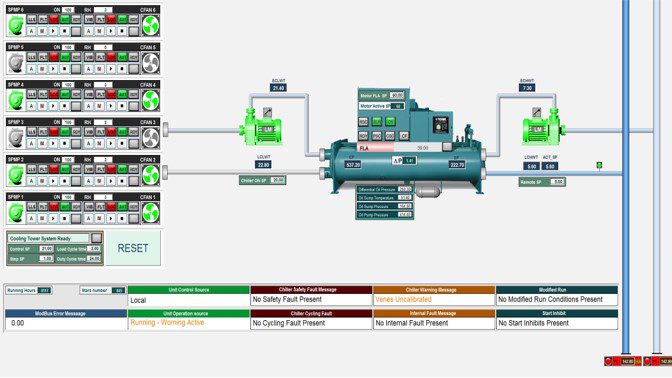This screenshot has width=672, height=378.
Task: Click the CFAN 6 fan icon
Action: tap(150, 26)
